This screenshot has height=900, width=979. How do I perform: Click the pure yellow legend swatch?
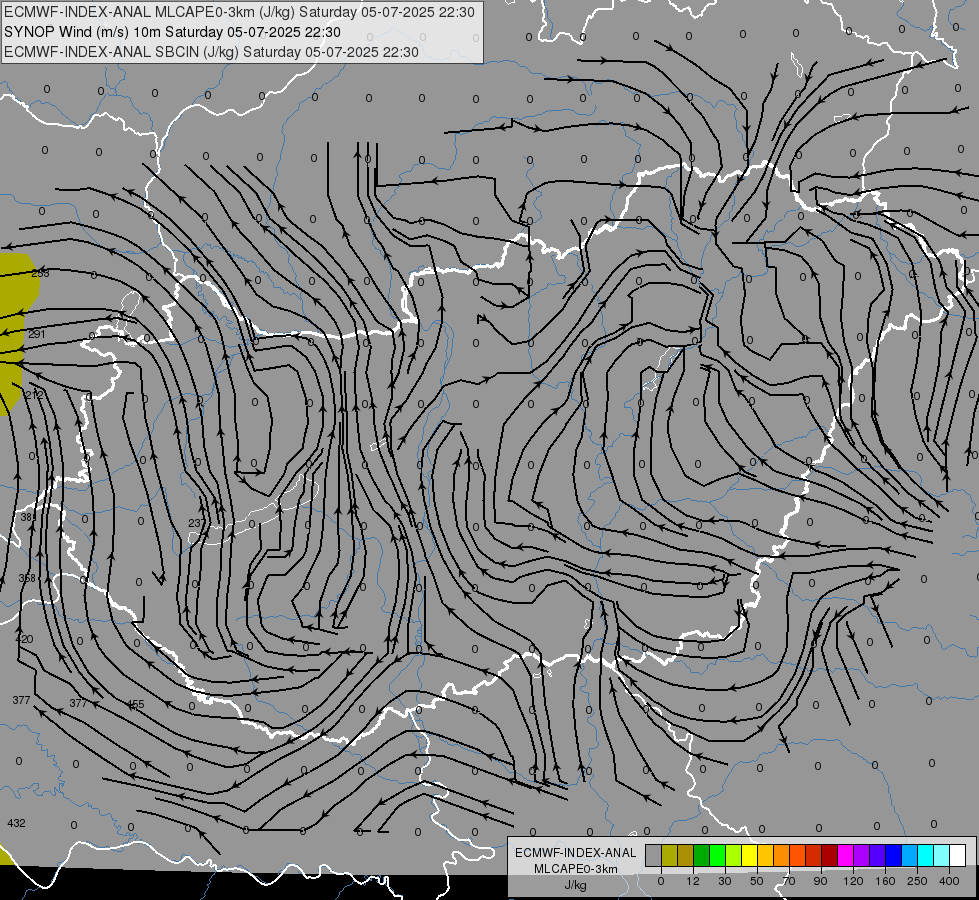click(750, 855)
